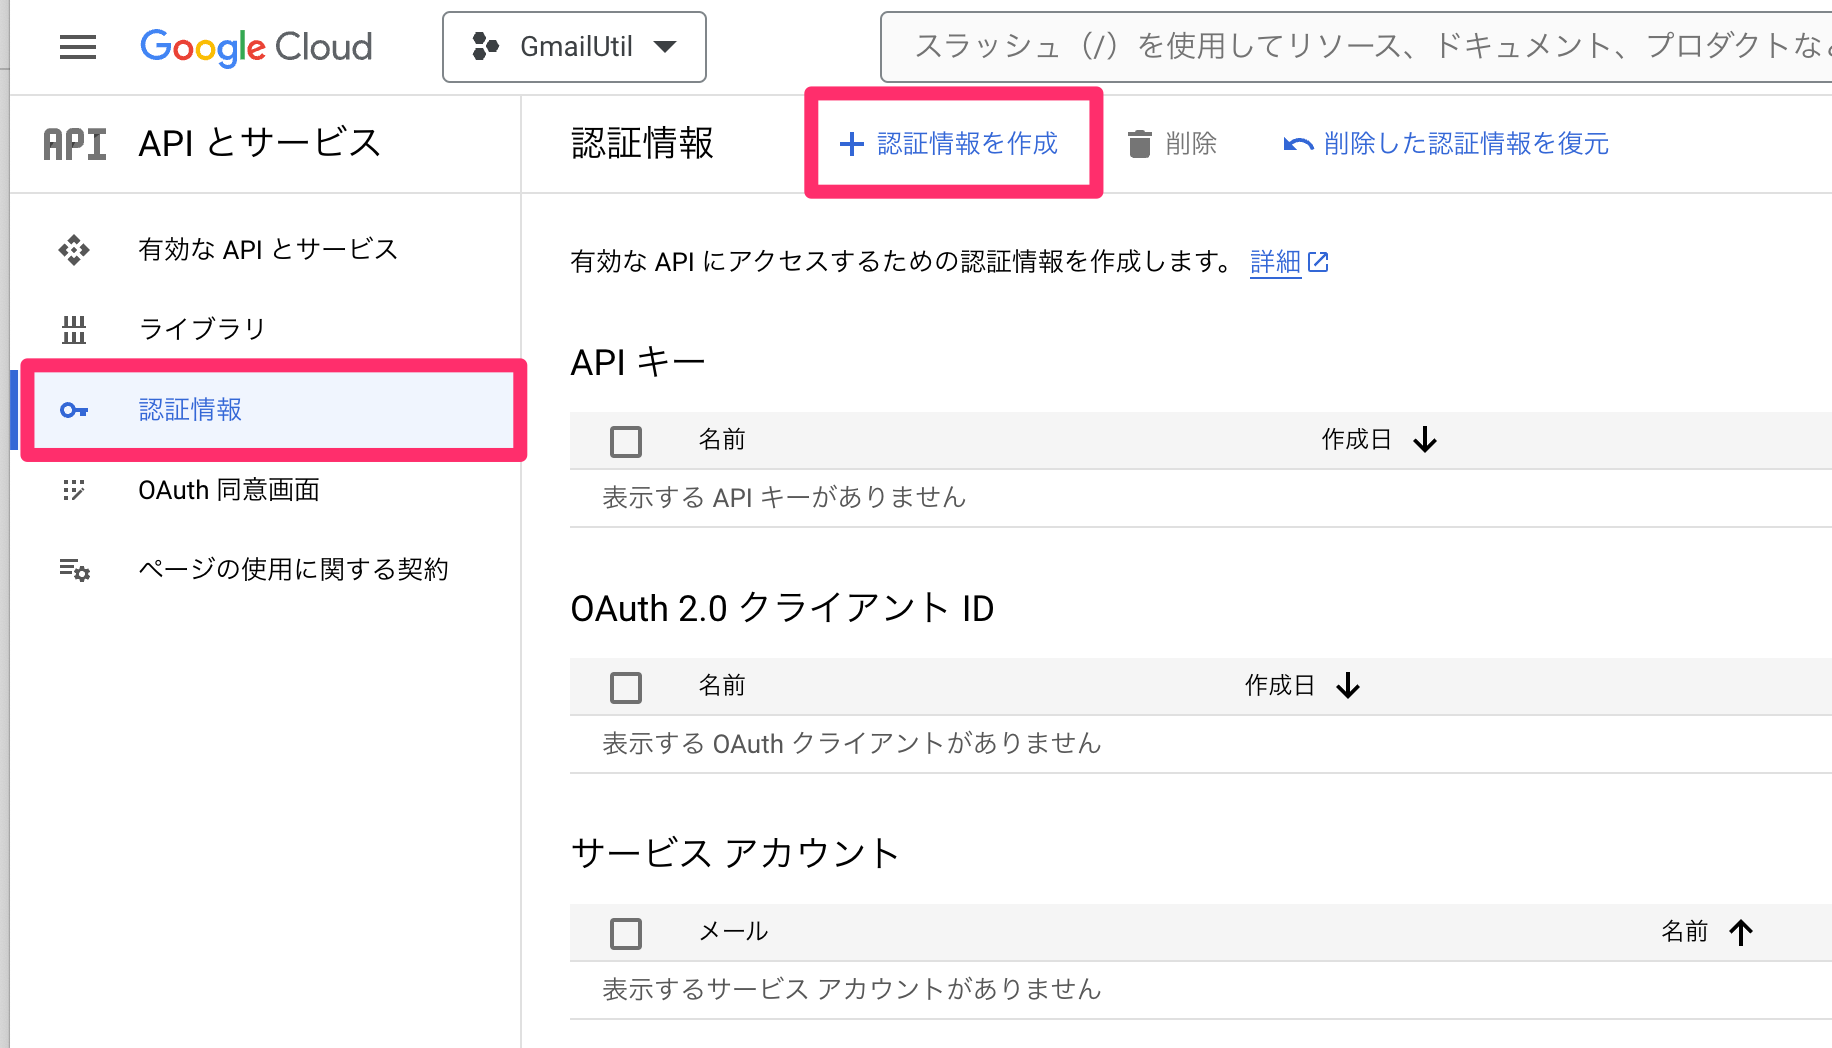Click メール column header in サービス アカウント table
The width and height of the screenshot is (1832, 1048).
(733, 932)
